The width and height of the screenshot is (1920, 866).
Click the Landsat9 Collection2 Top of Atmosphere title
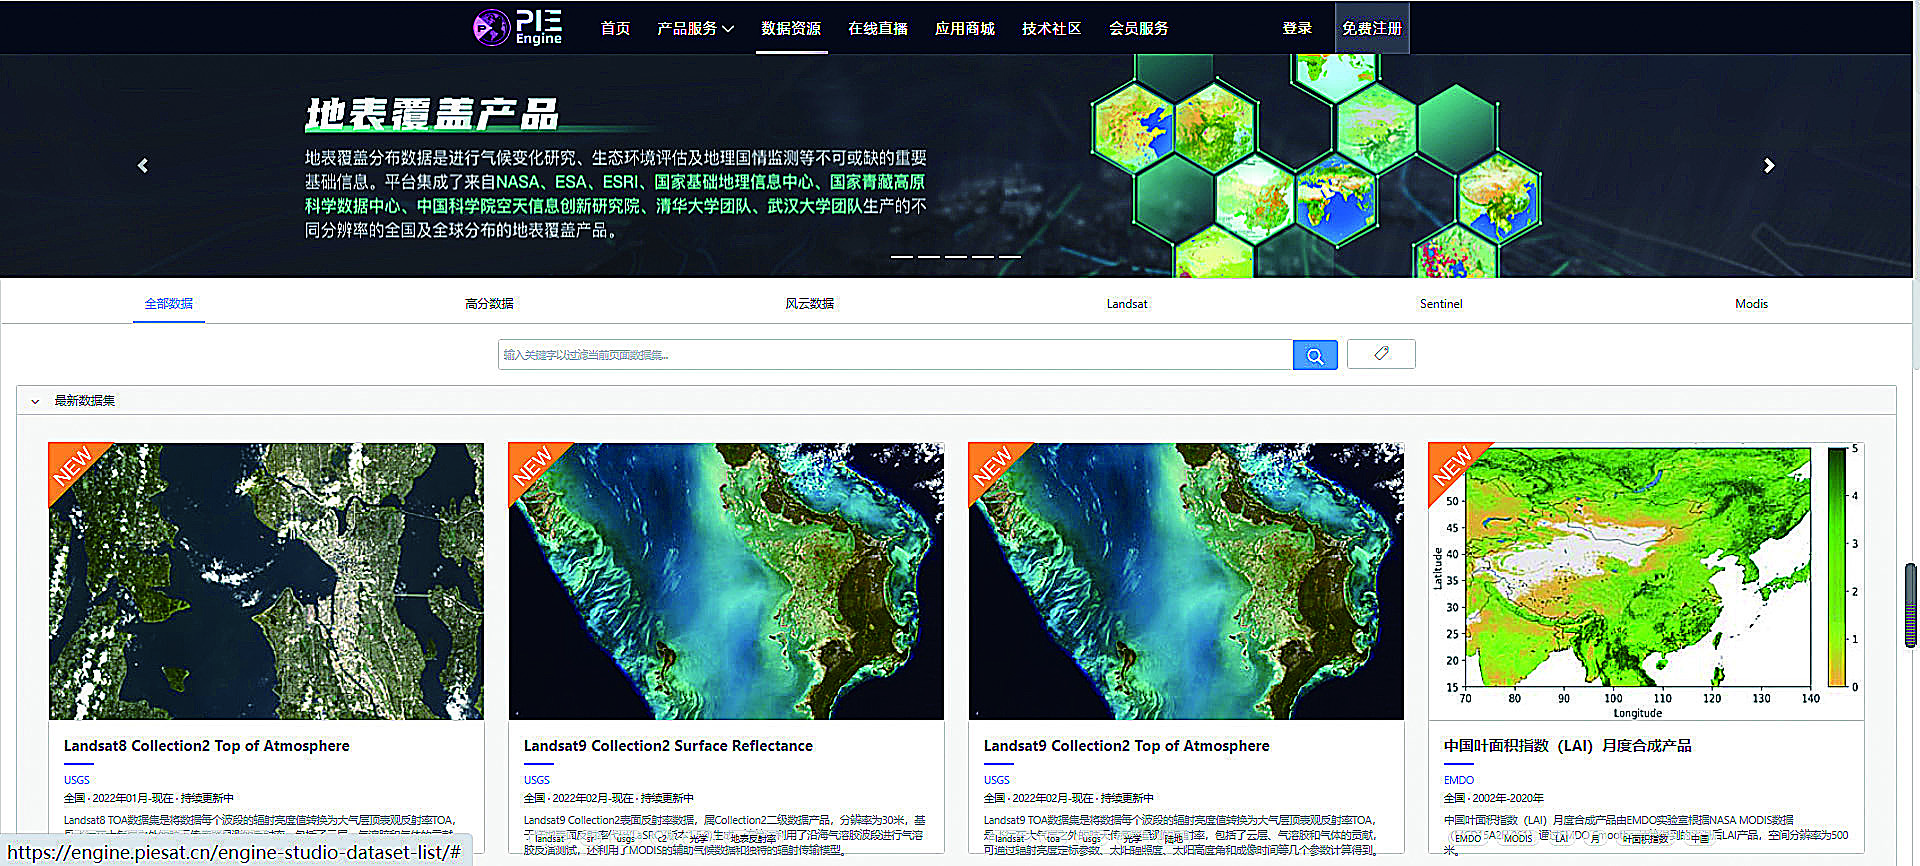coord(1126,746)
